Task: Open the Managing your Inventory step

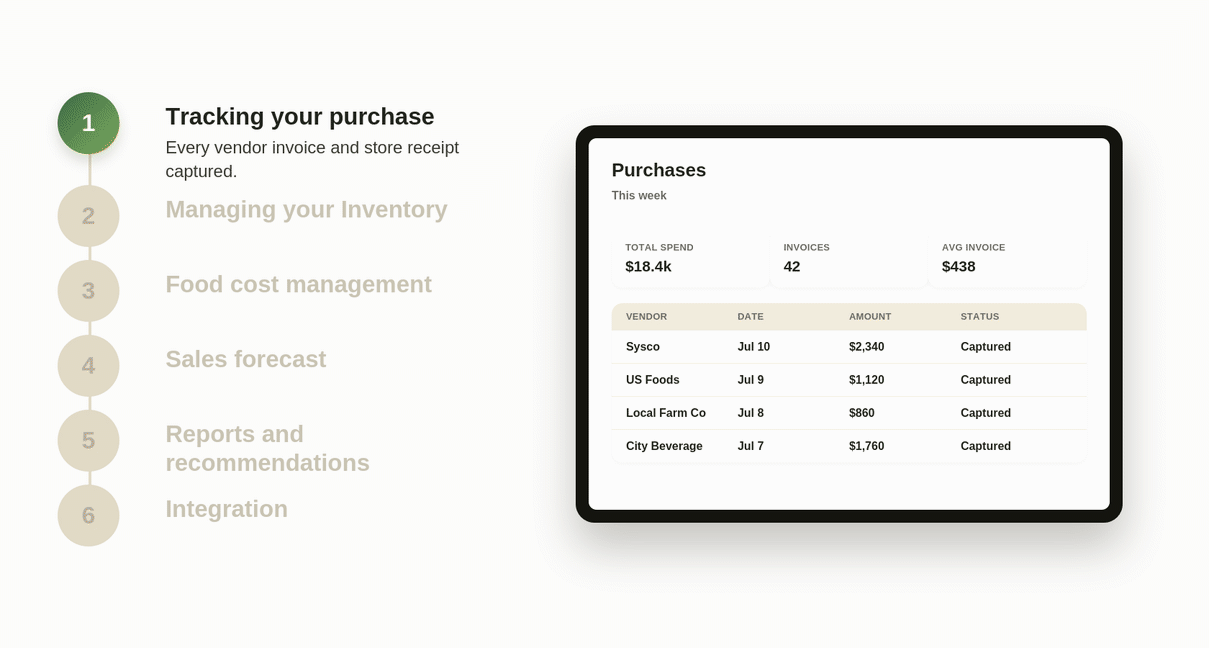Action: 306,209
